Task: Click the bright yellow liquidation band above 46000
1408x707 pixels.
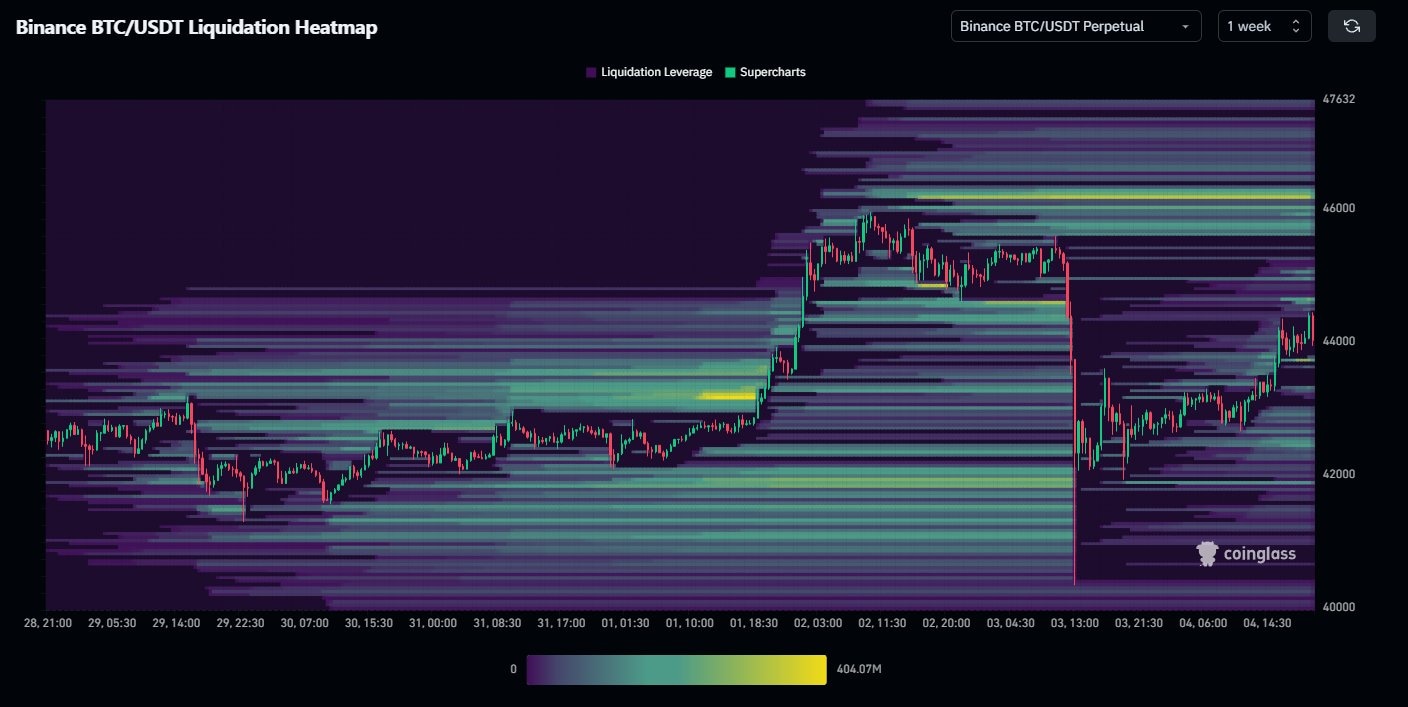Action: 1113,197
